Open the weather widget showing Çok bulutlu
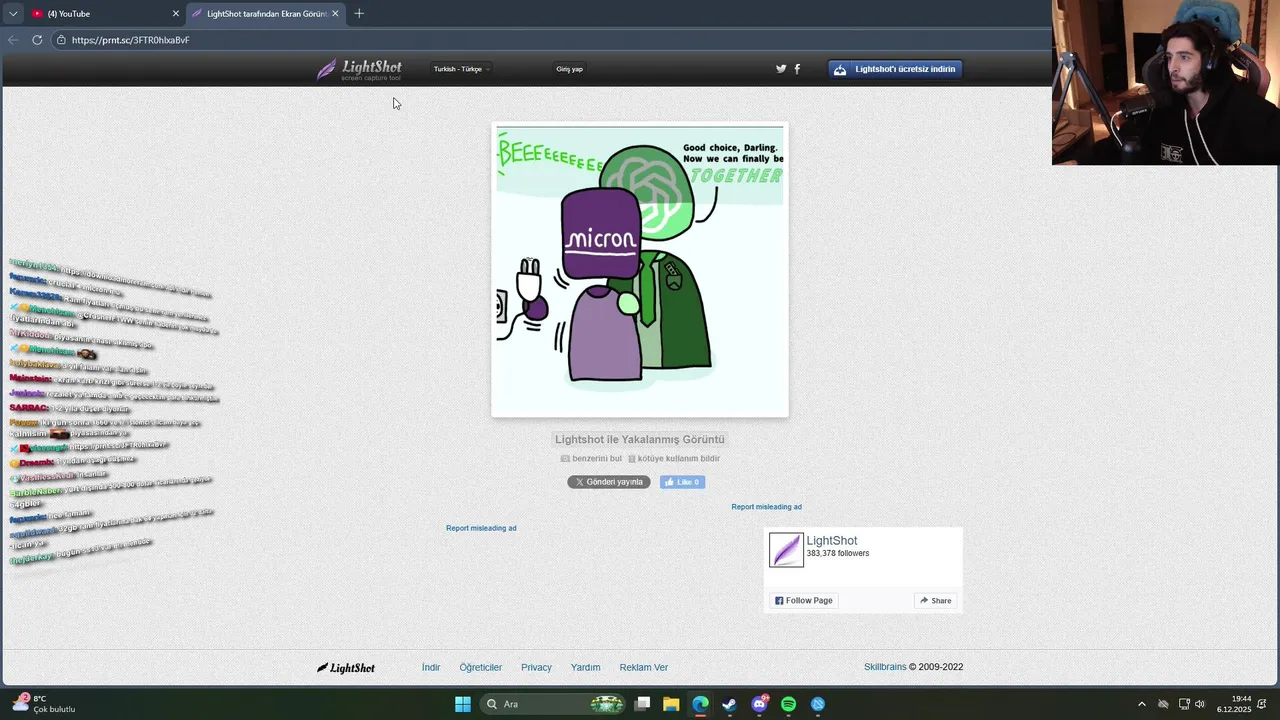Viewport: 1280px width, 720px height. 45,704
